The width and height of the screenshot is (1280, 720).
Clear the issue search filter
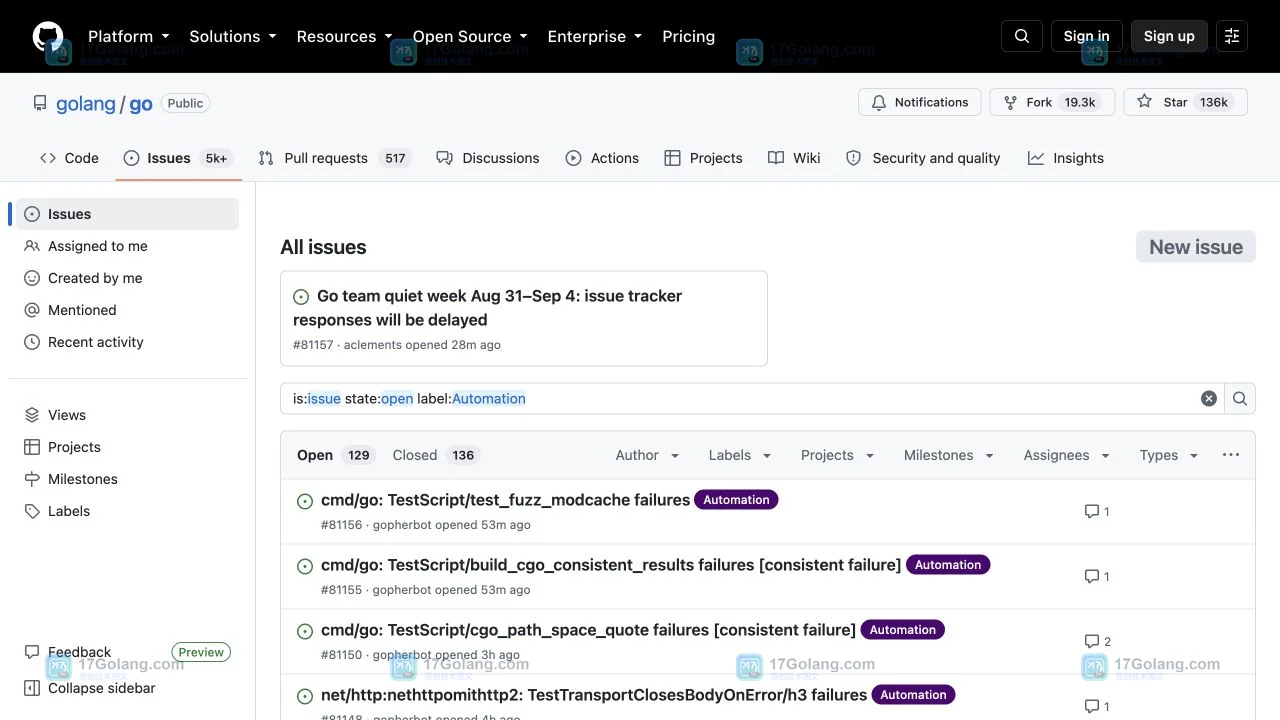coord(1209,398)
